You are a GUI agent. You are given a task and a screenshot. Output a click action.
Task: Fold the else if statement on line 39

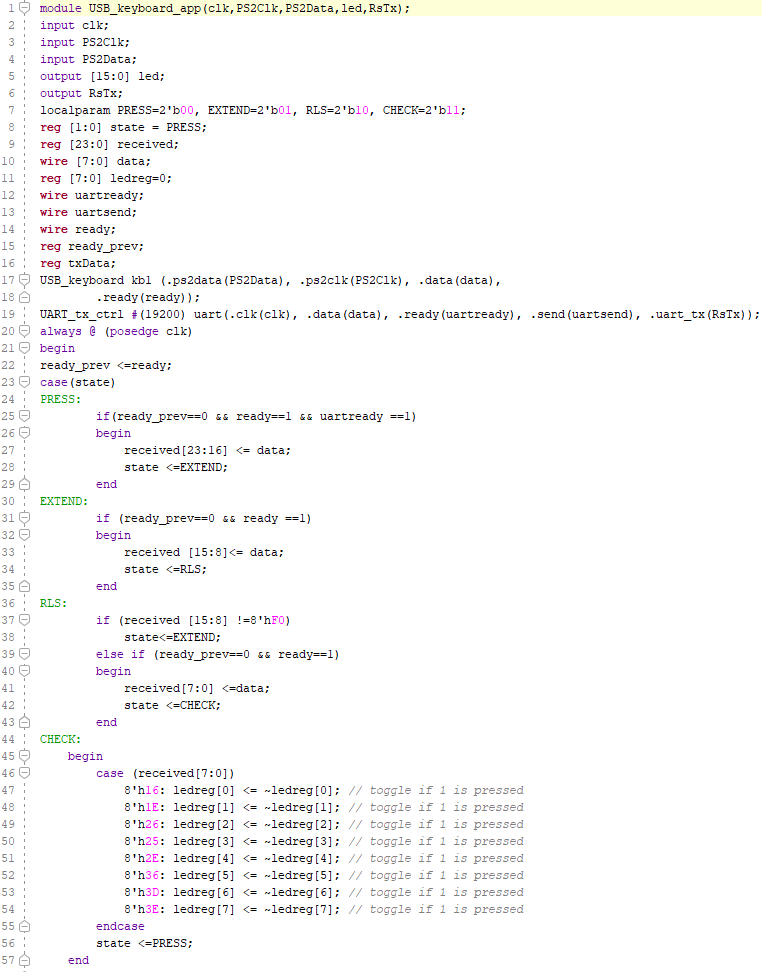point(25,654)
